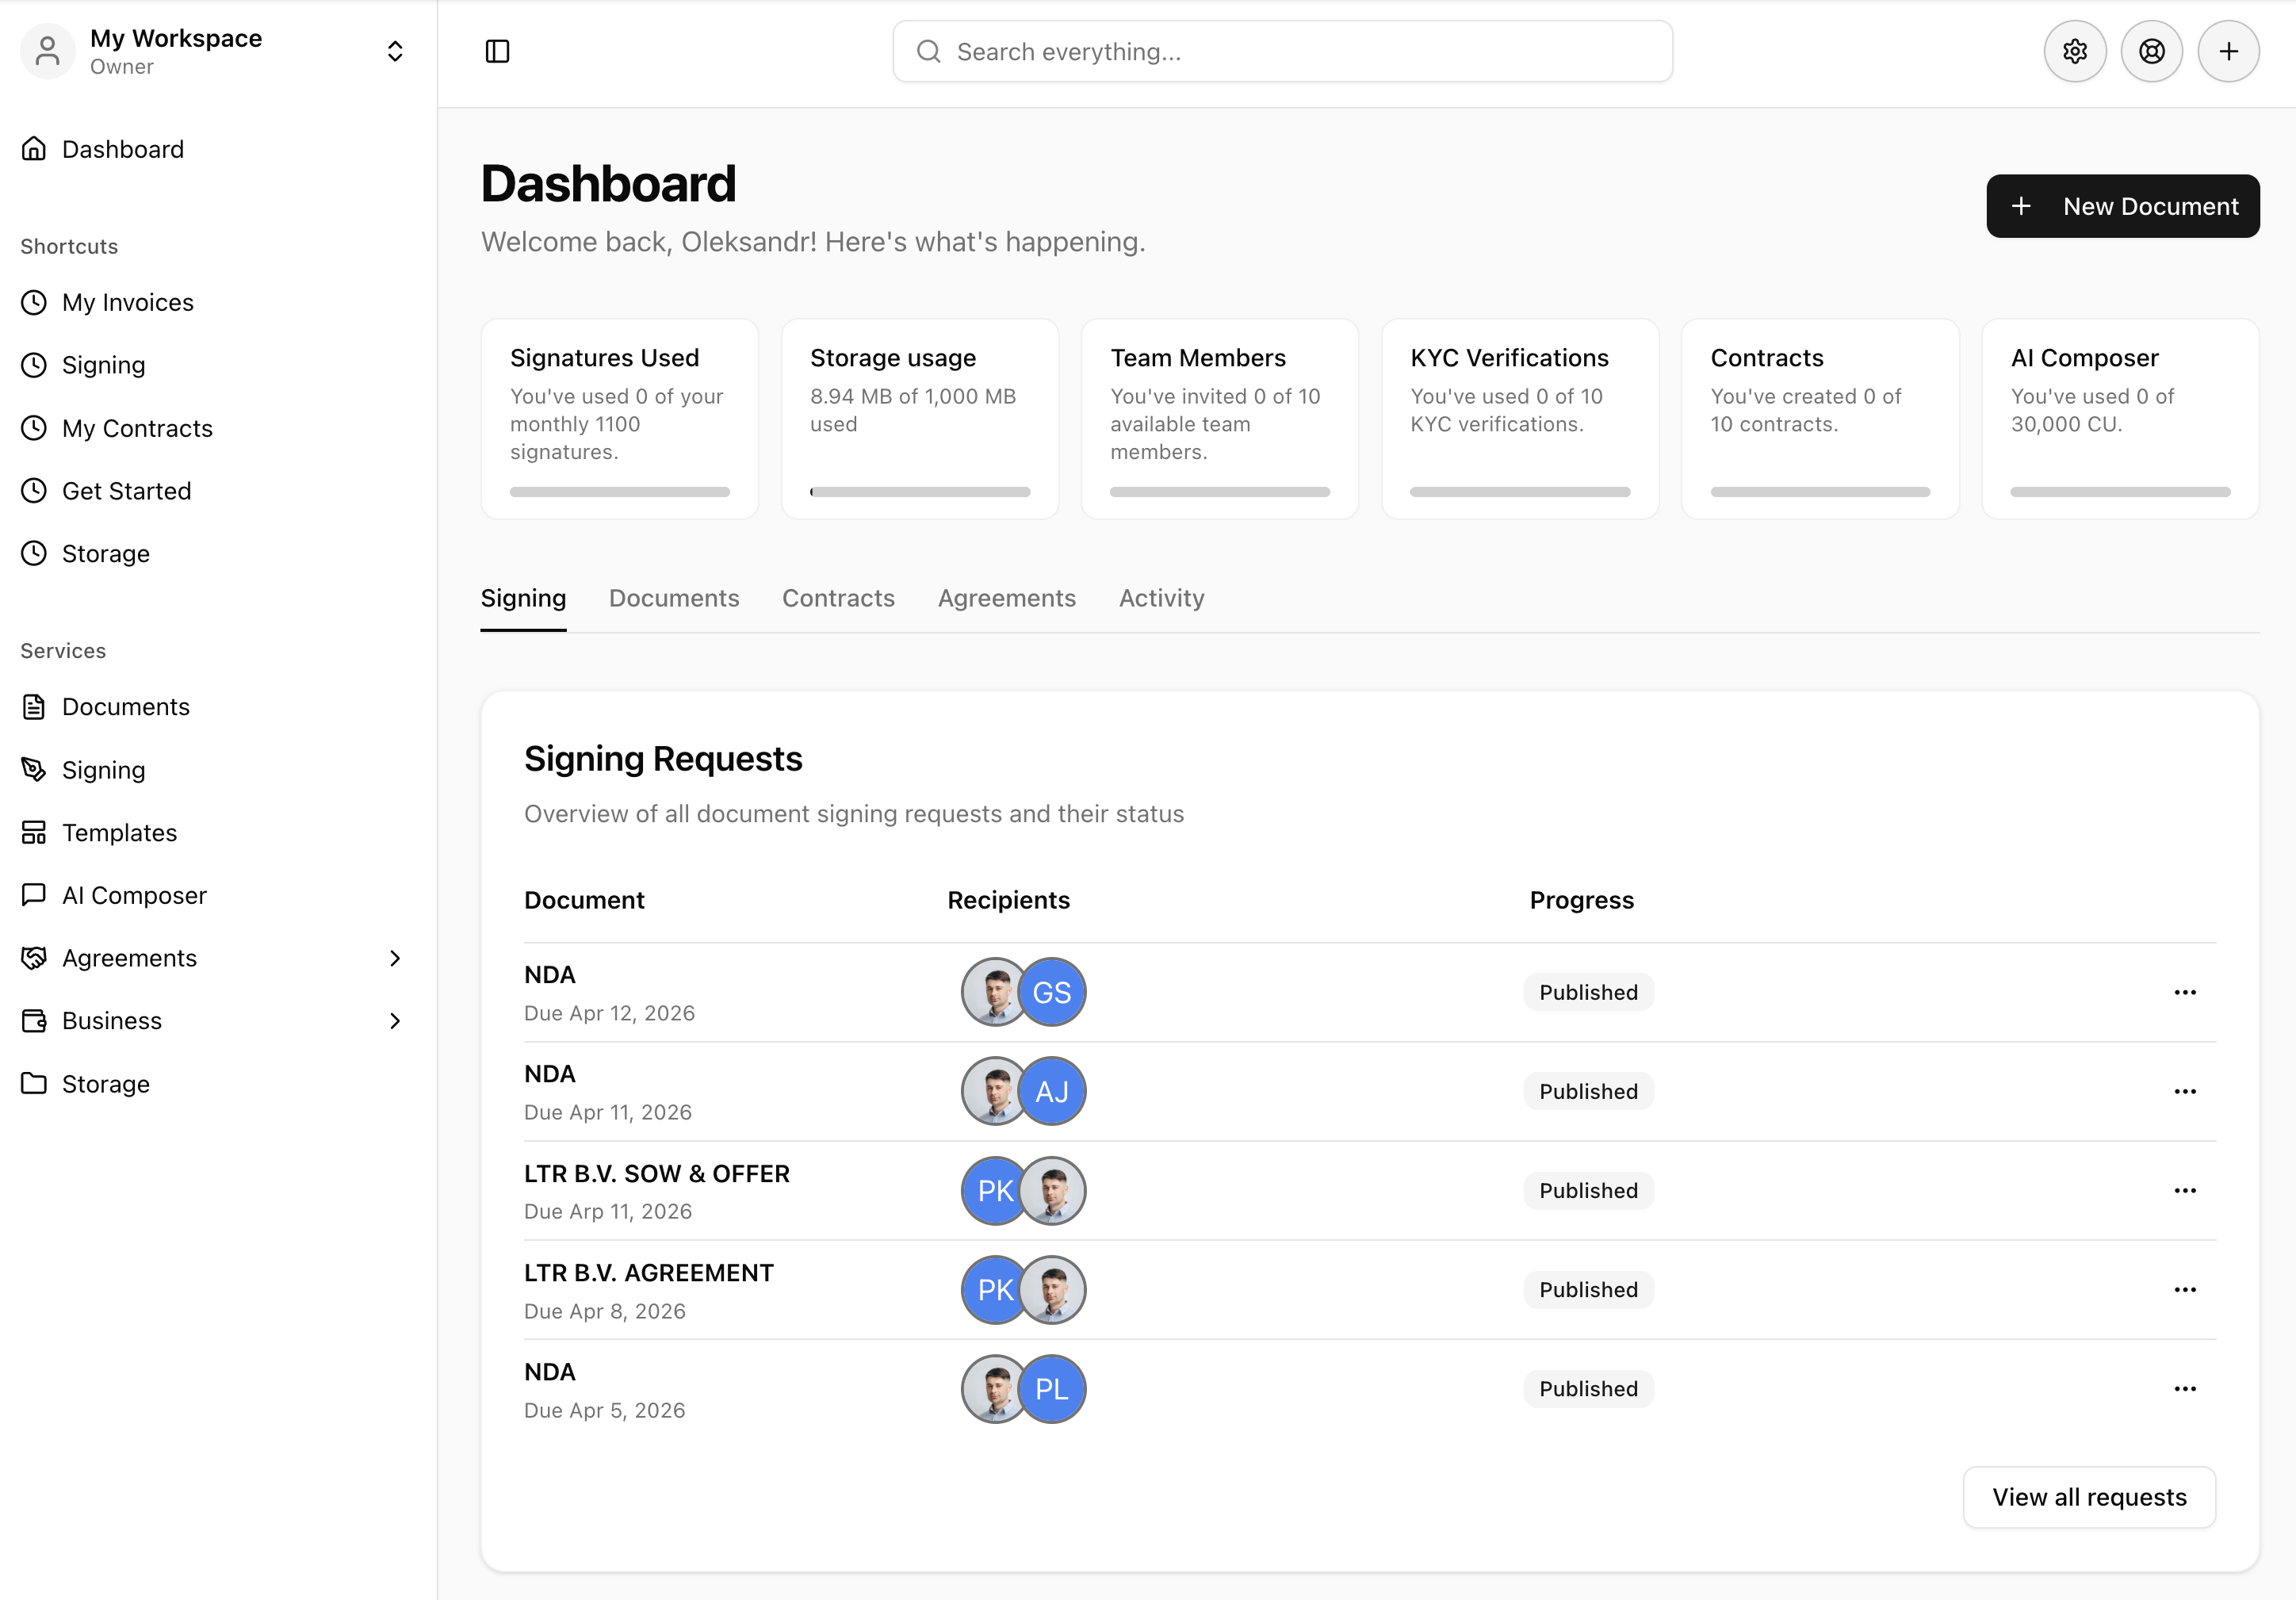Open the help lifebuoy icon
Viewport: 2296px width, 1600px height.
pos(2152,51)
